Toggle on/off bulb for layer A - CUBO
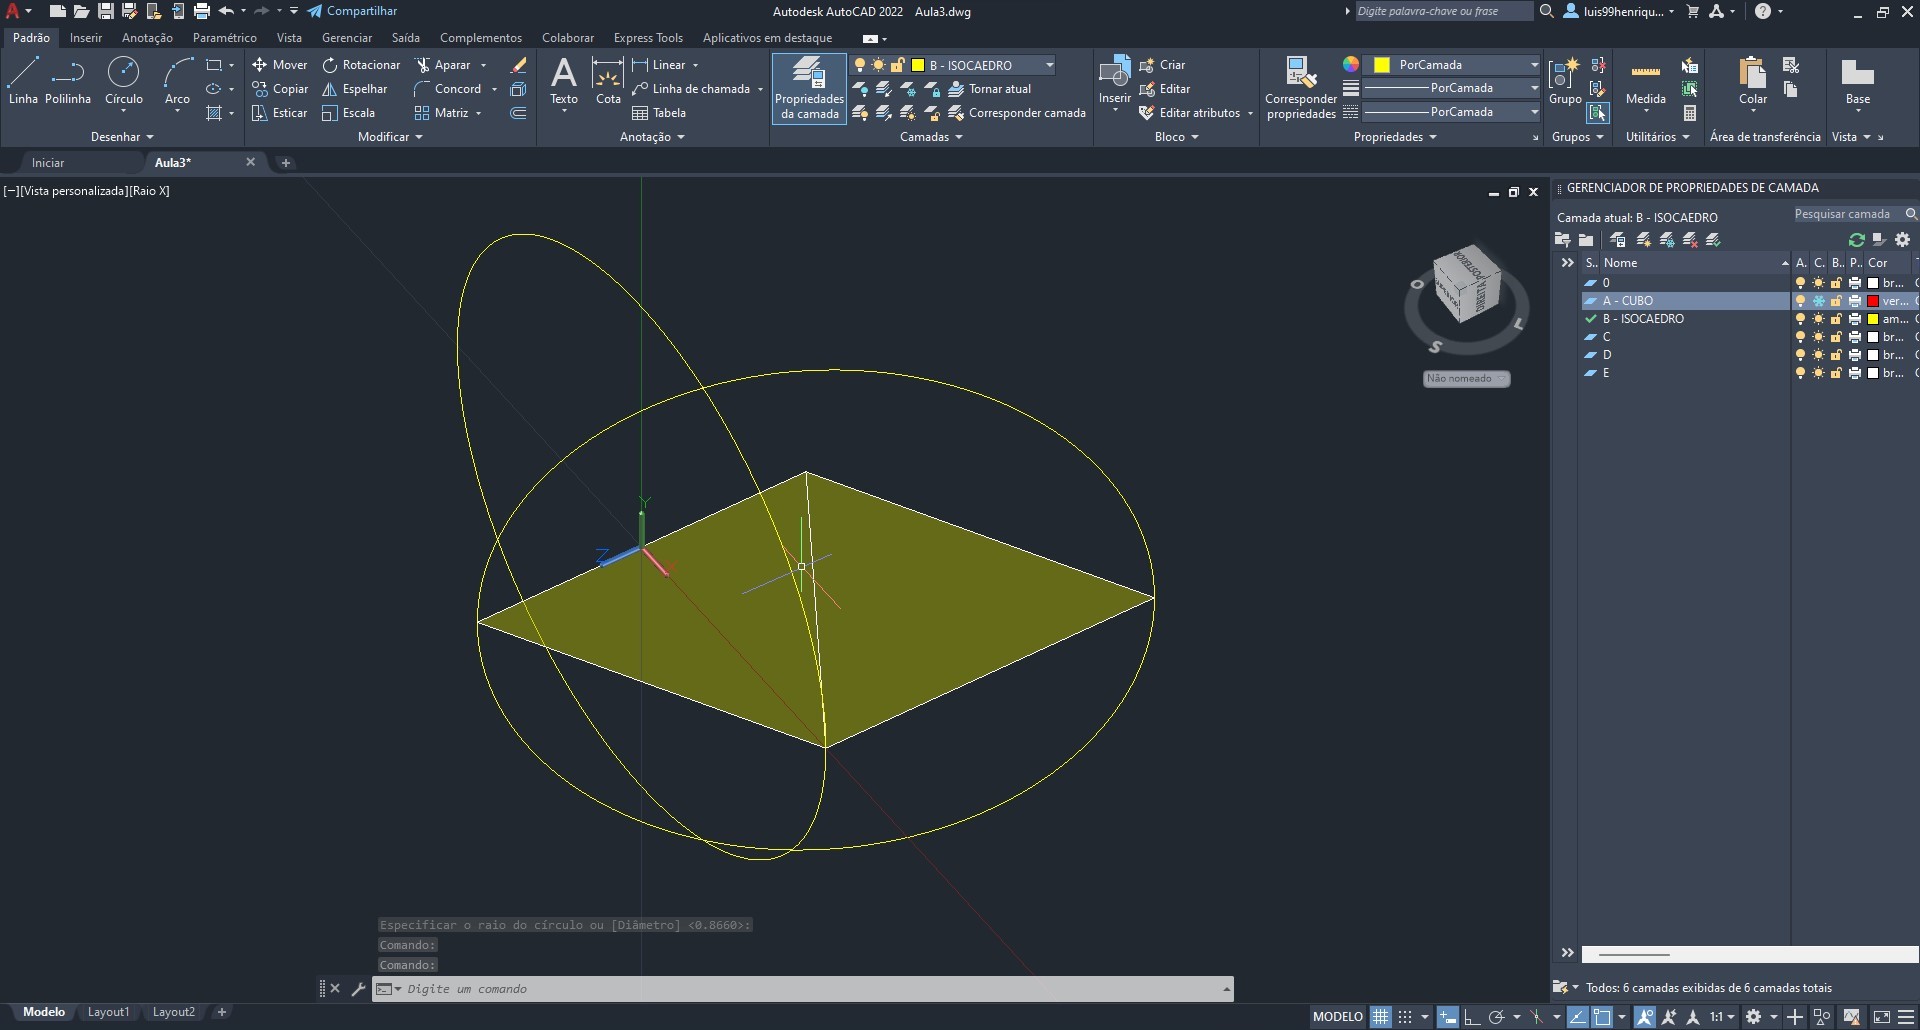 click(1800, 301)
